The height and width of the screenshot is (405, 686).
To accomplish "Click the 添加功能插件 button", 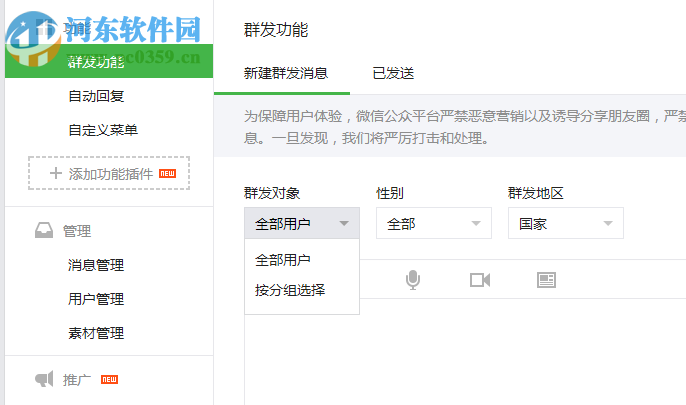I will pos(109,173).
